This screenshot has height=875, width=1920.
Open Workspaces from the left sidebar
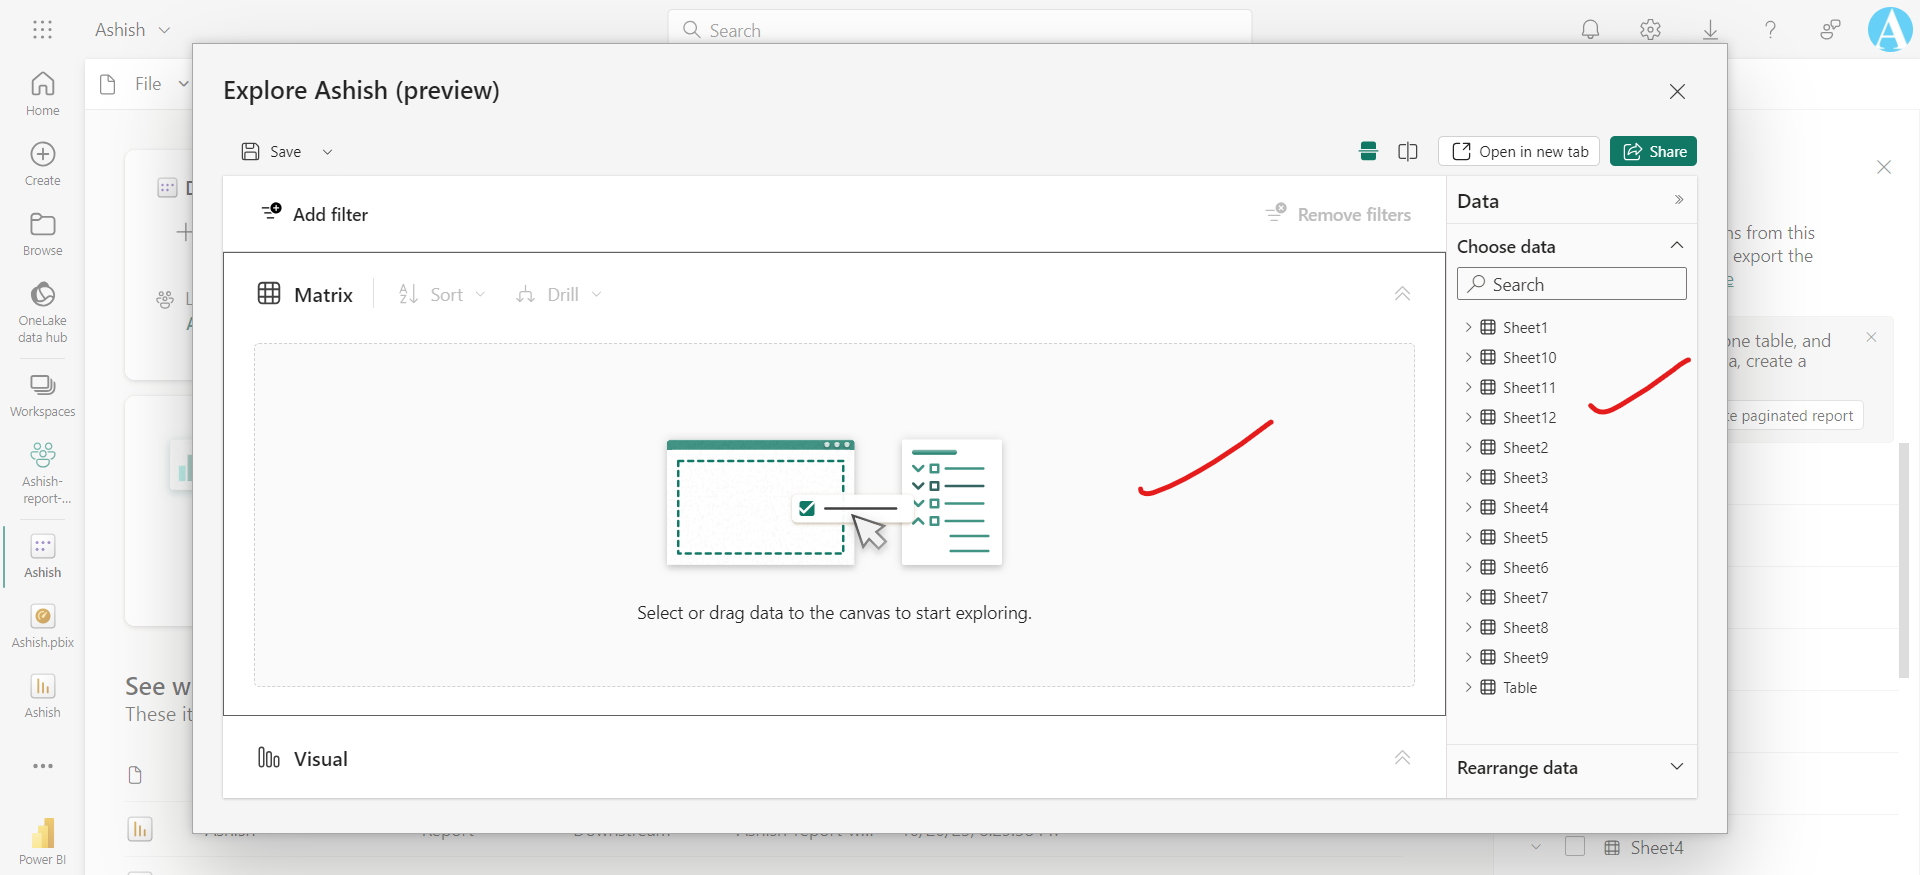click(42, 395)
